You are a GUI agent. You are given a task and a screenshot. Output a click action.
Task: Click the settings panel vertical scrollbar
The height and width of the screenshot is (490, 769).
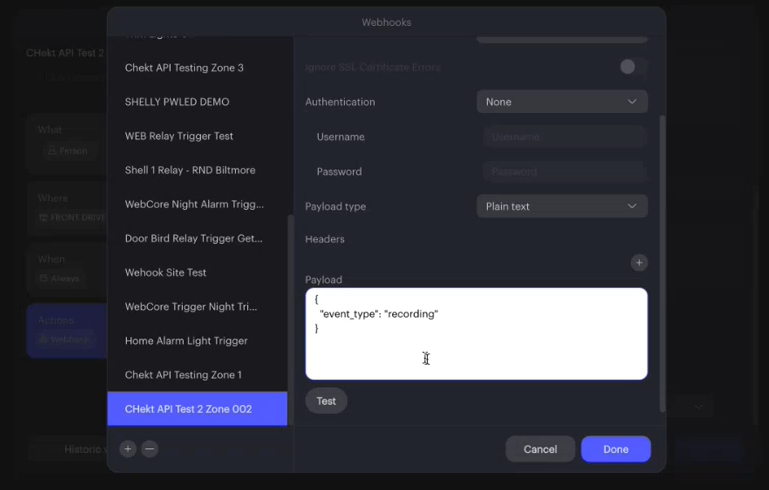pyautogui.click(x=663, y=264)
